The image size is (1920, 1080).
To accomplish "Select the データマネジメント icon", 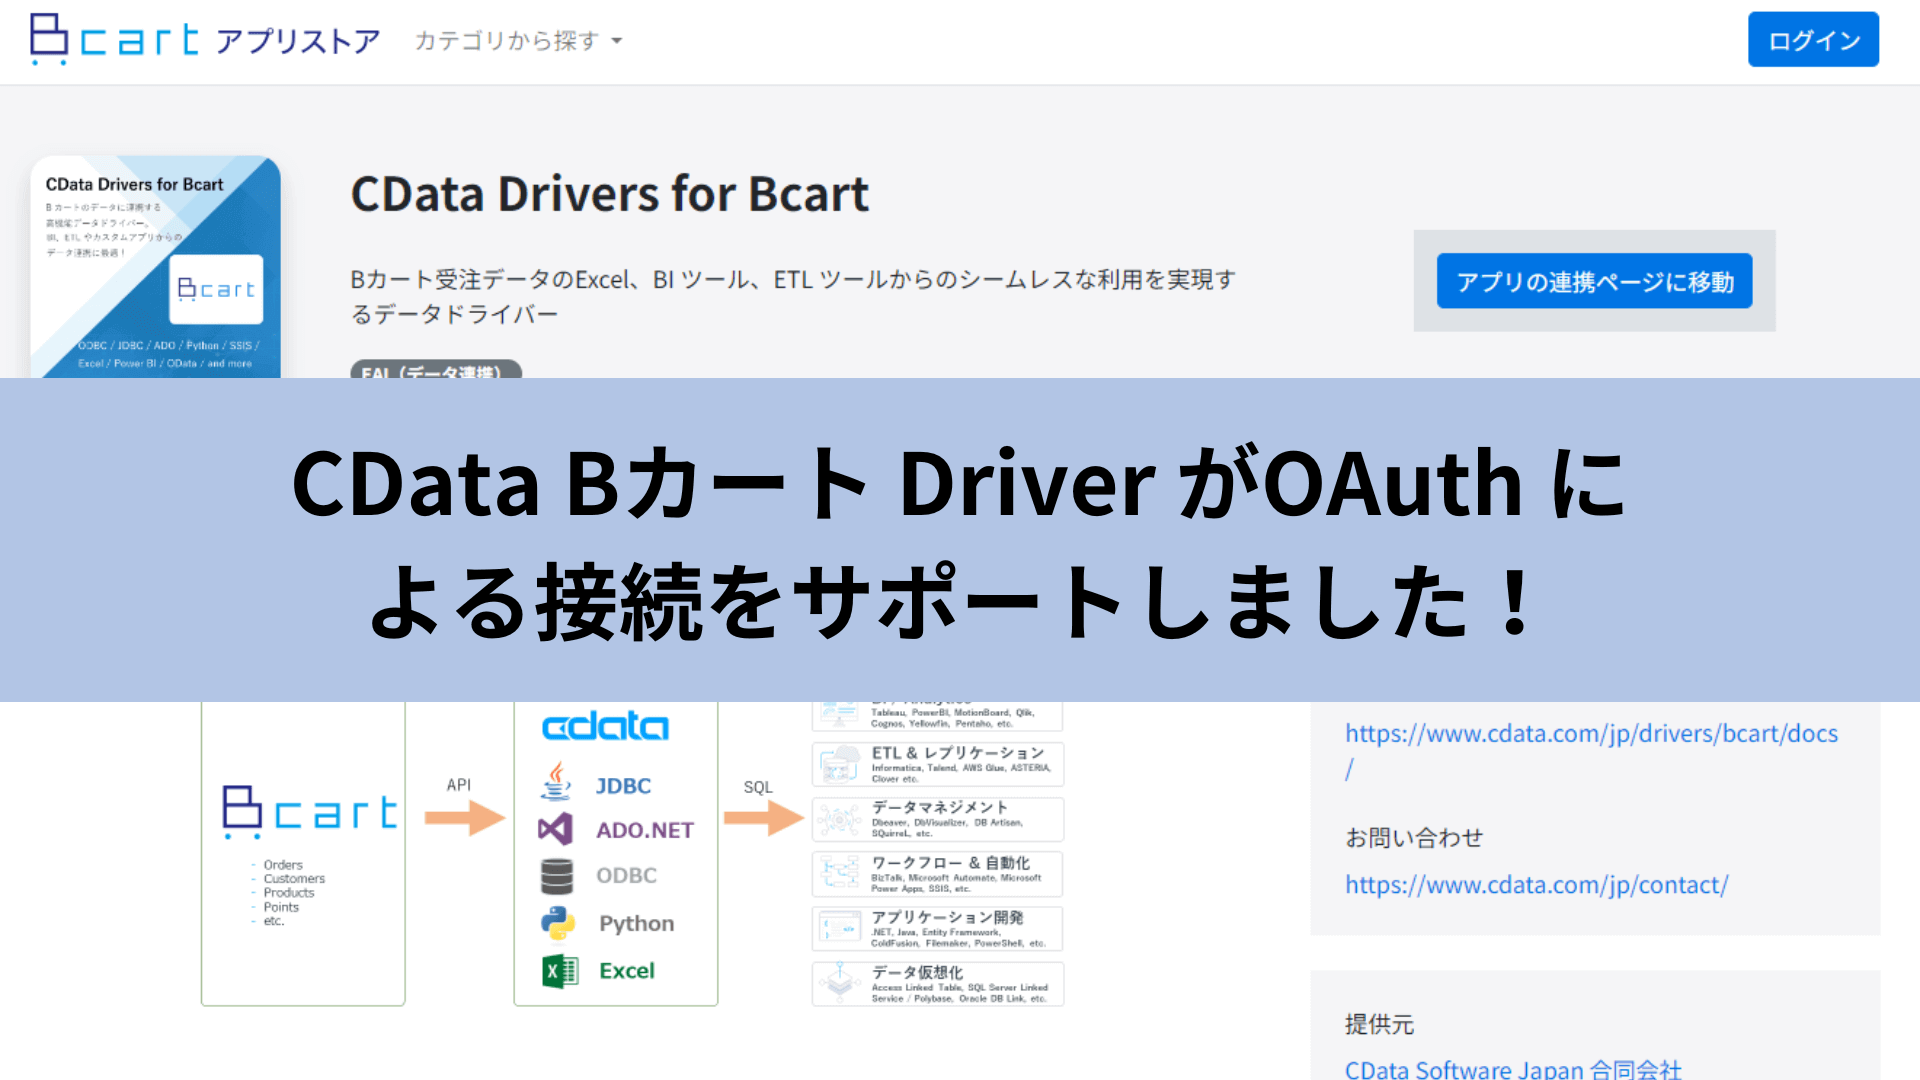I will (840, 819).
